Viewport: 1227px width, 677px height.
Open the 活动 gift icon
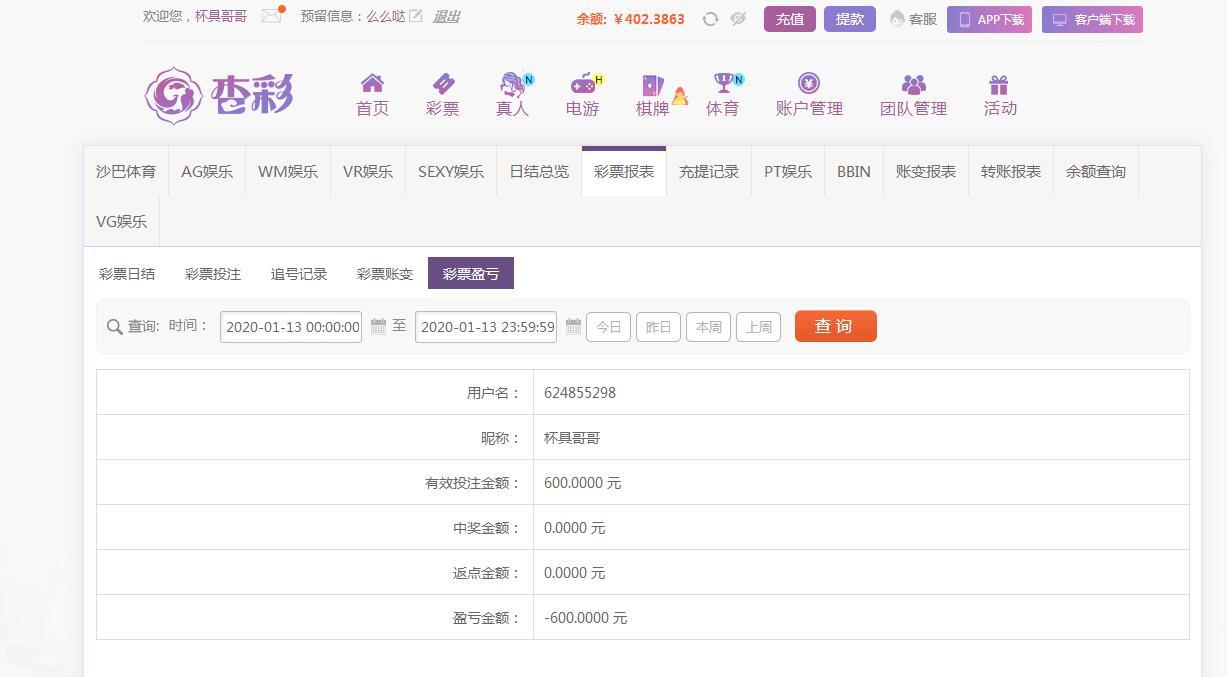point(999,85)
